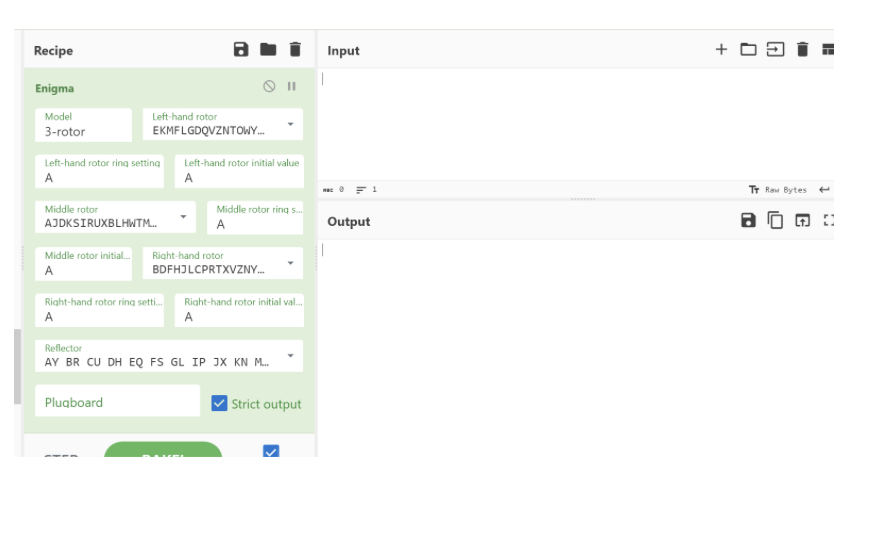Click the Save recipe icon
Image resolution: width=890 pixels, height=534 pixels.
tap(240, 49)
